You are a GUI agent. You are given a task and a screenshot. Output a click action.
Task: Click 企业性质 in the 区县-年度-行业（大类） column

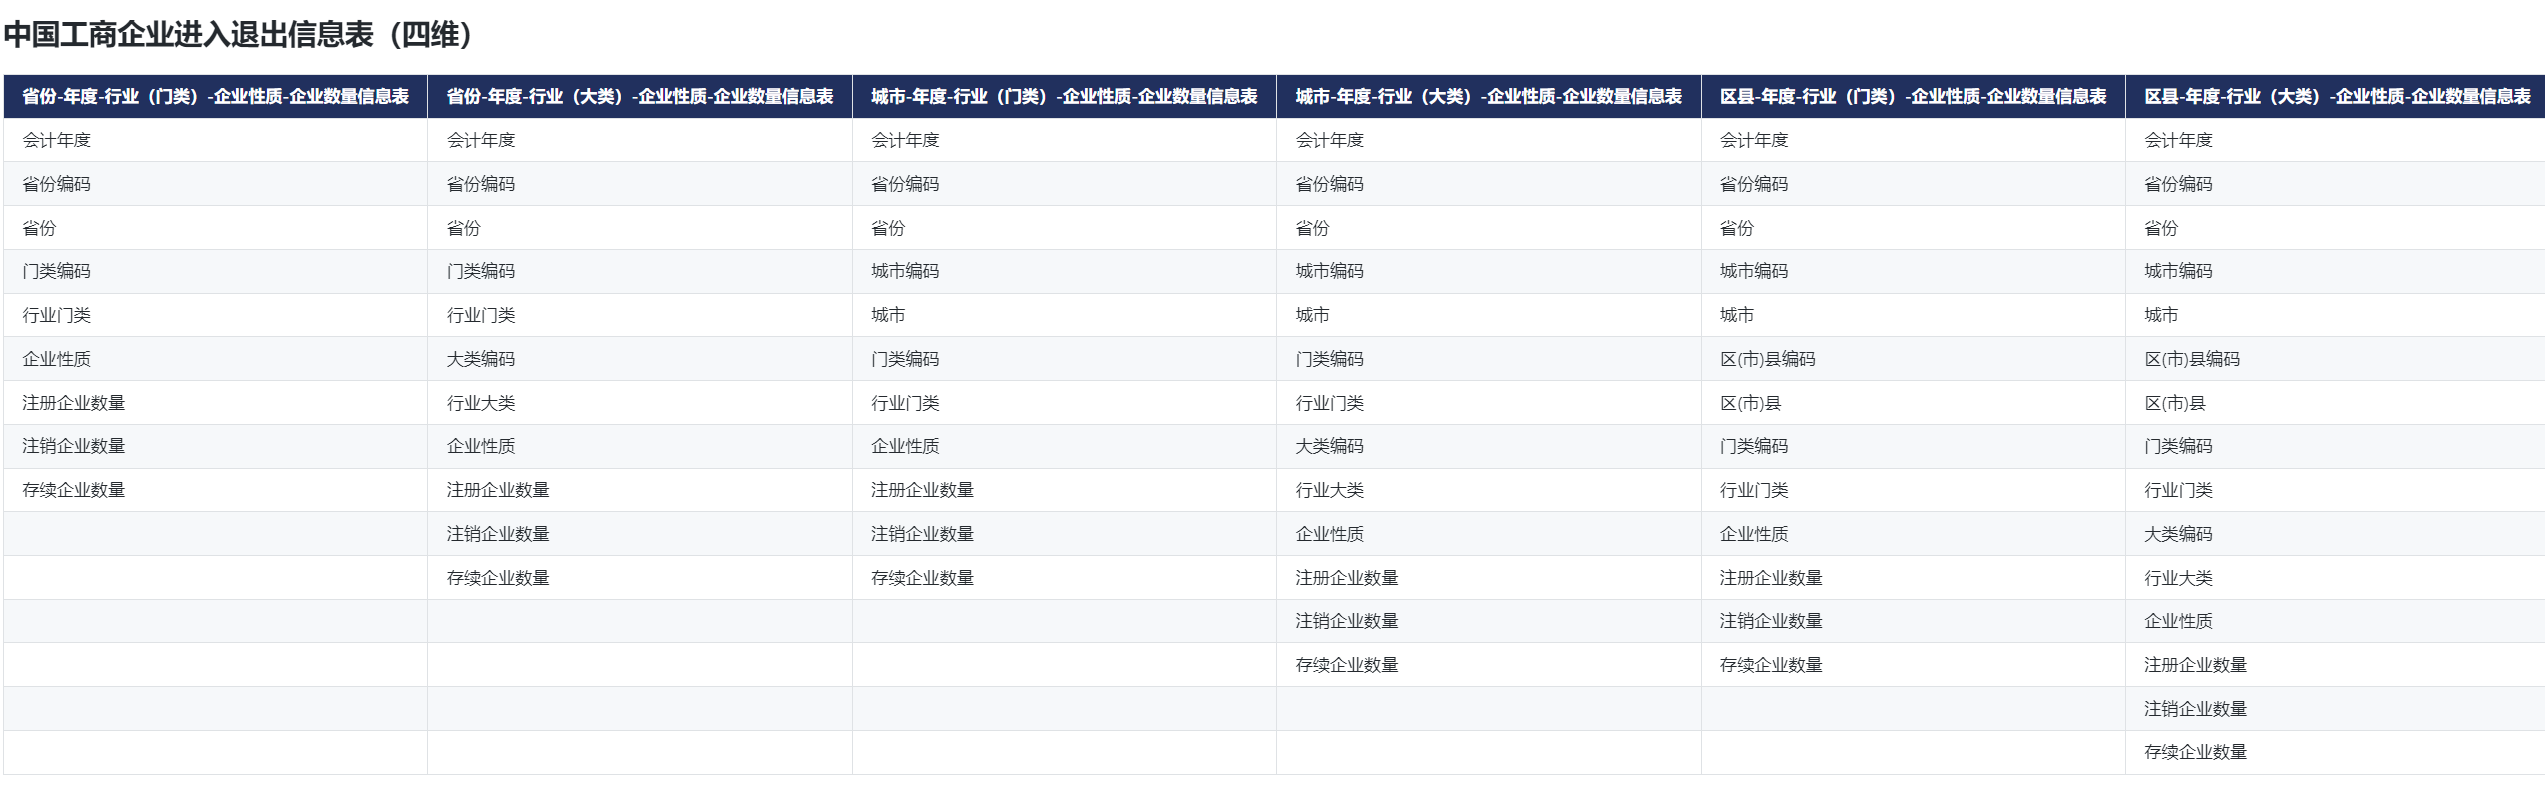2179,621
